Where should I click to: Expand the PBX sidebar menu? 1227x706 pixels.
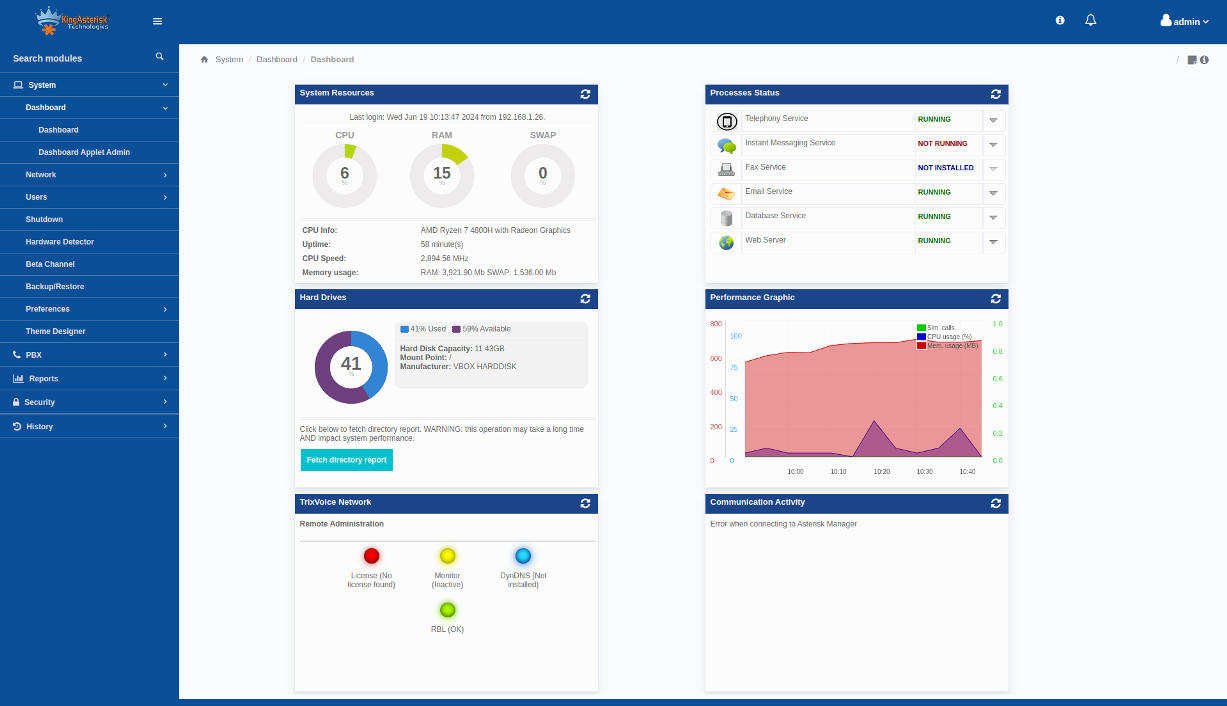89,355
